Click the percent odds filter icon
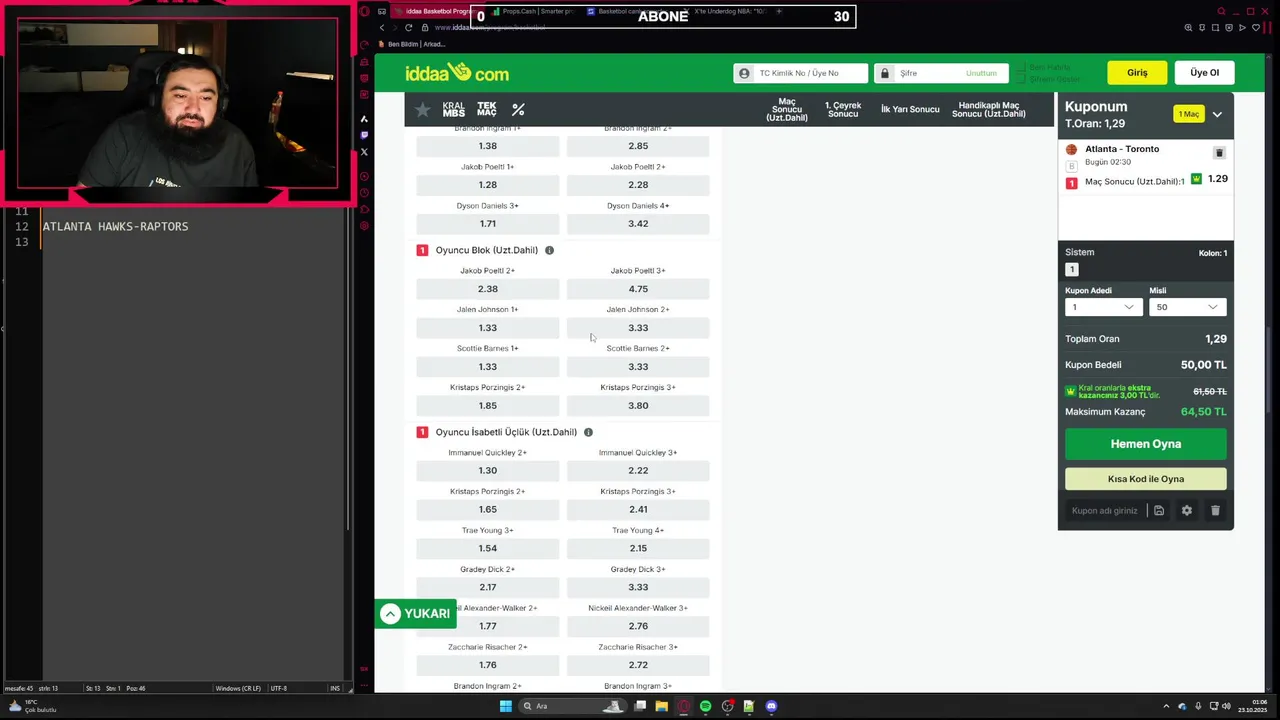The width and height of the screenshot is (1280, 720). click(518, 110)
